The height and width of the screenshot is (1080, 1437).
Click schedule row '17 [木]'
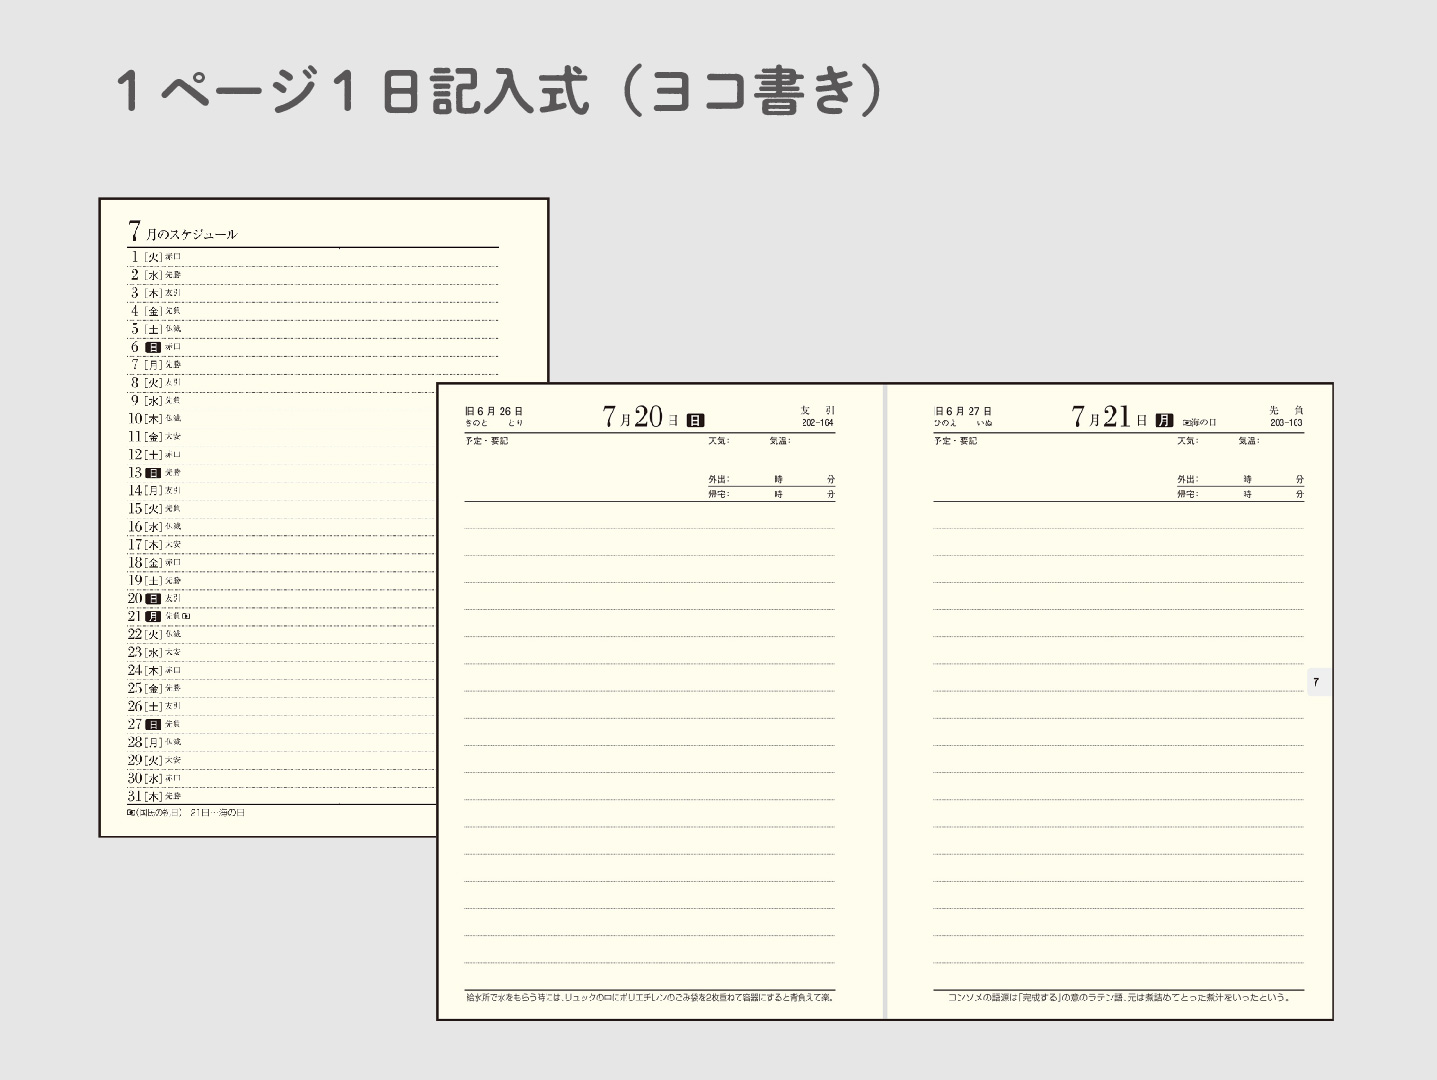pyautogui.click(x=282, y=545)
